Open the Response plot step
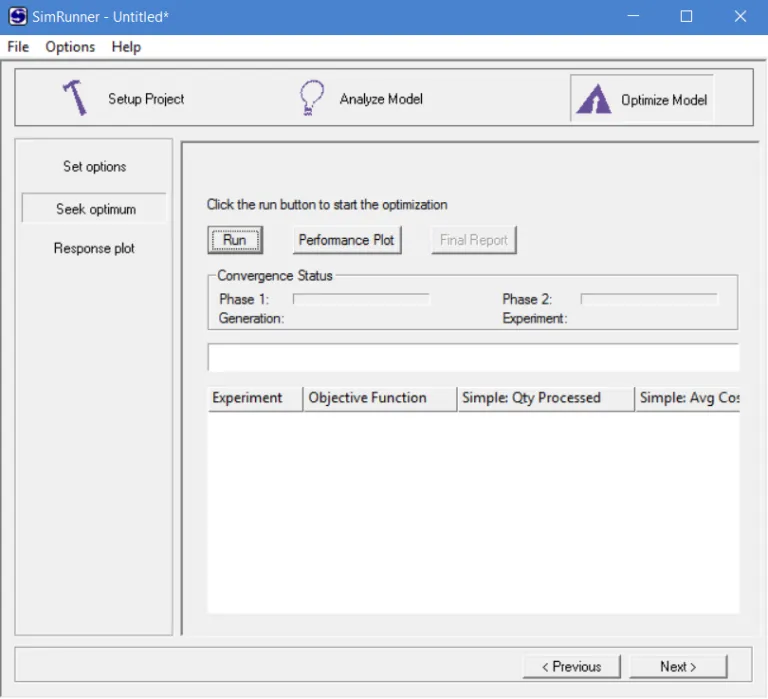This screenshot has height=699, width=768. tap(94, 248)
